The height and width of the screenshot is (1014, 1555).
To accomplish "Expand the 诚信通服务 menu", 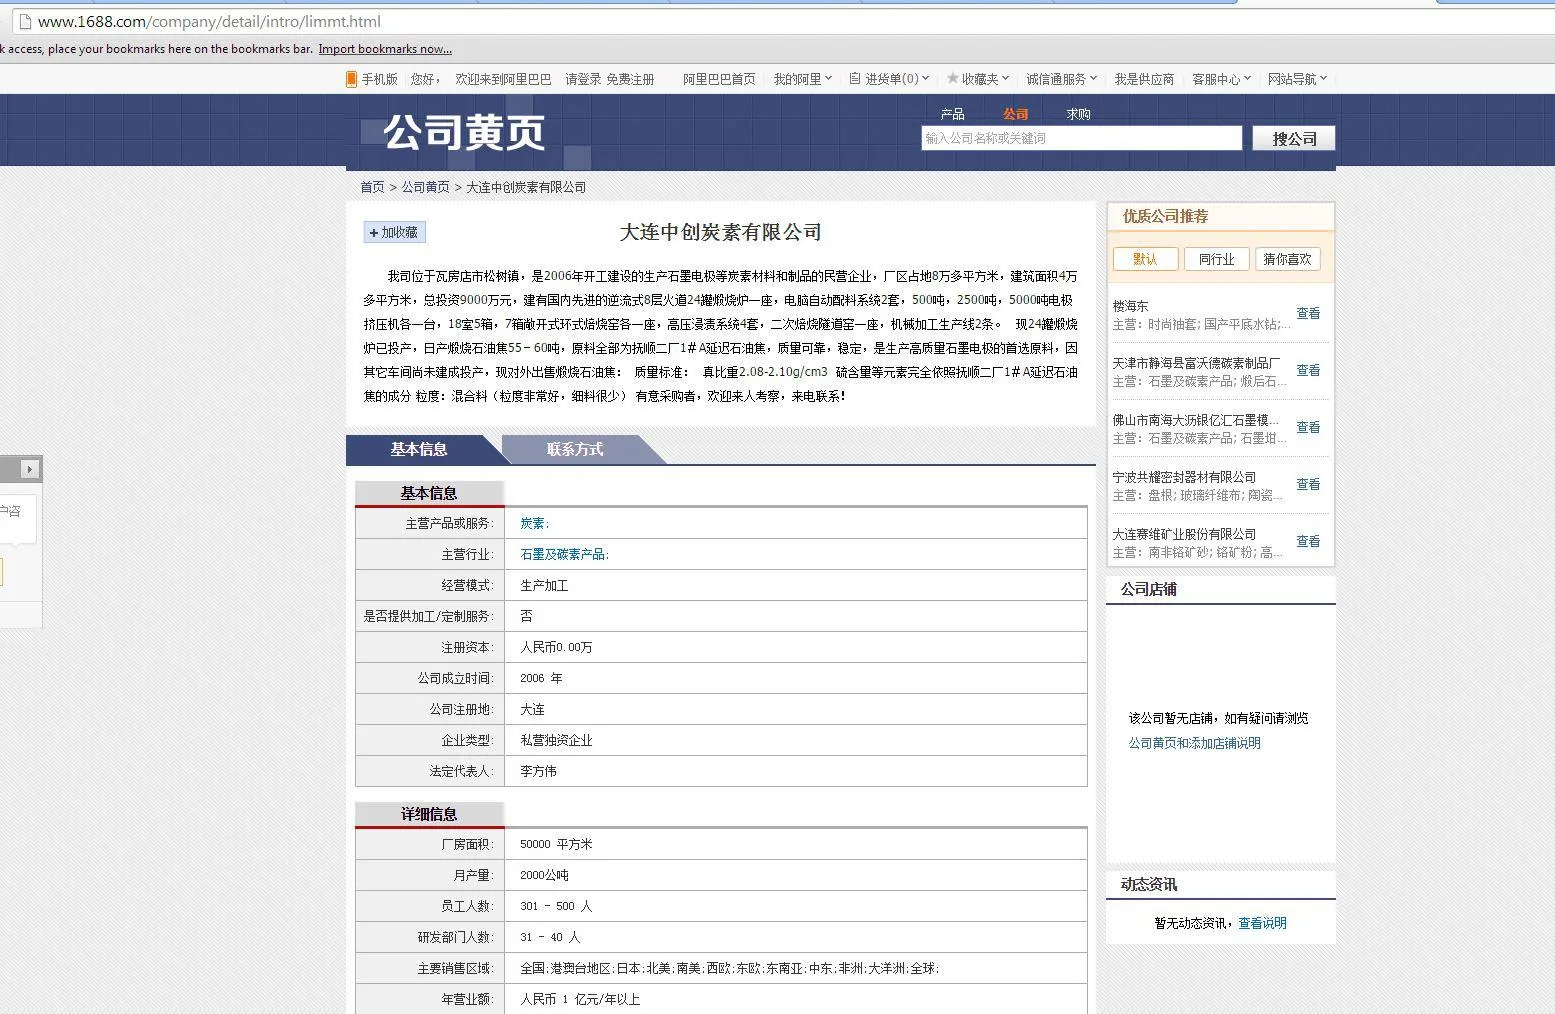I will 1061,79.
